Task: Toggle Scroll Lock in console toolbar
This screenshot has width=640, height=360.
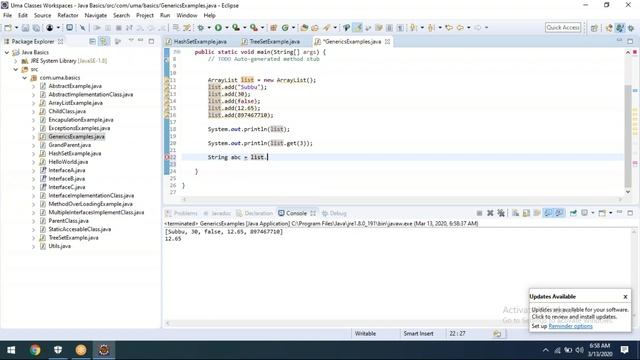Action: [x=527, y=213]
